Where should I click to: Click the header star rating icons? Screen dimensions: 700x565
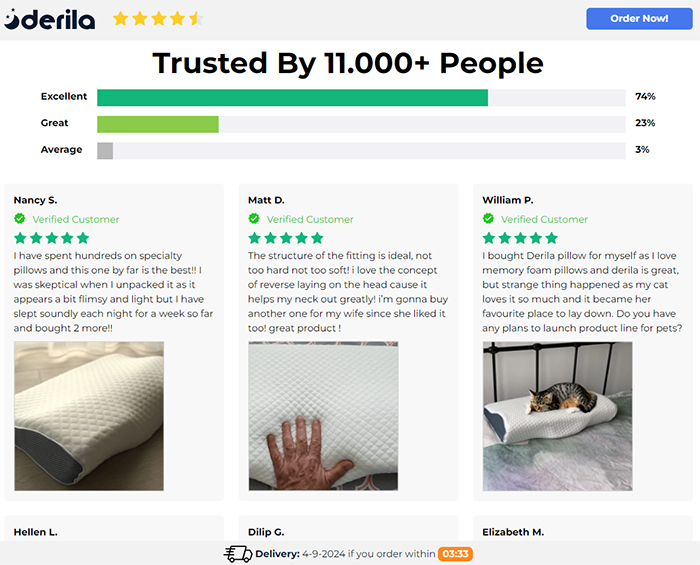tap(157, 19)
